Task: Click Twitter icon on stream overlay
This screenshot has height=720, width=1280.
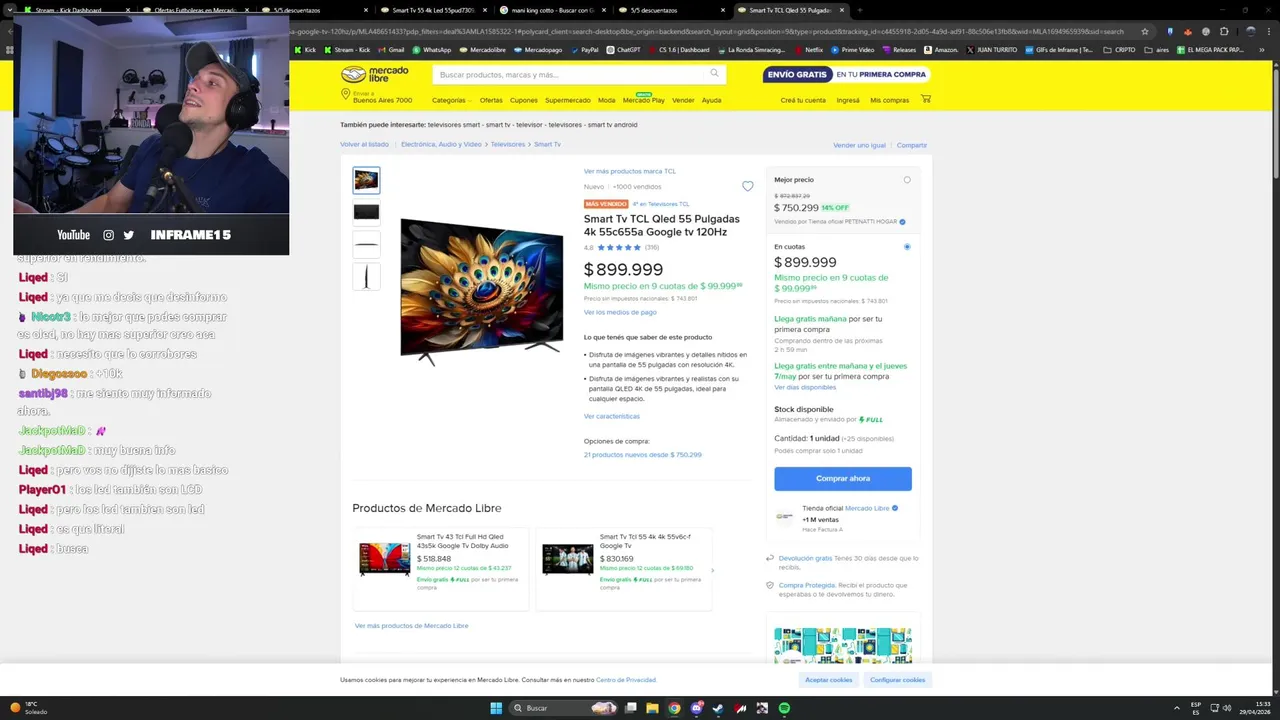Action: click(128, 235)
